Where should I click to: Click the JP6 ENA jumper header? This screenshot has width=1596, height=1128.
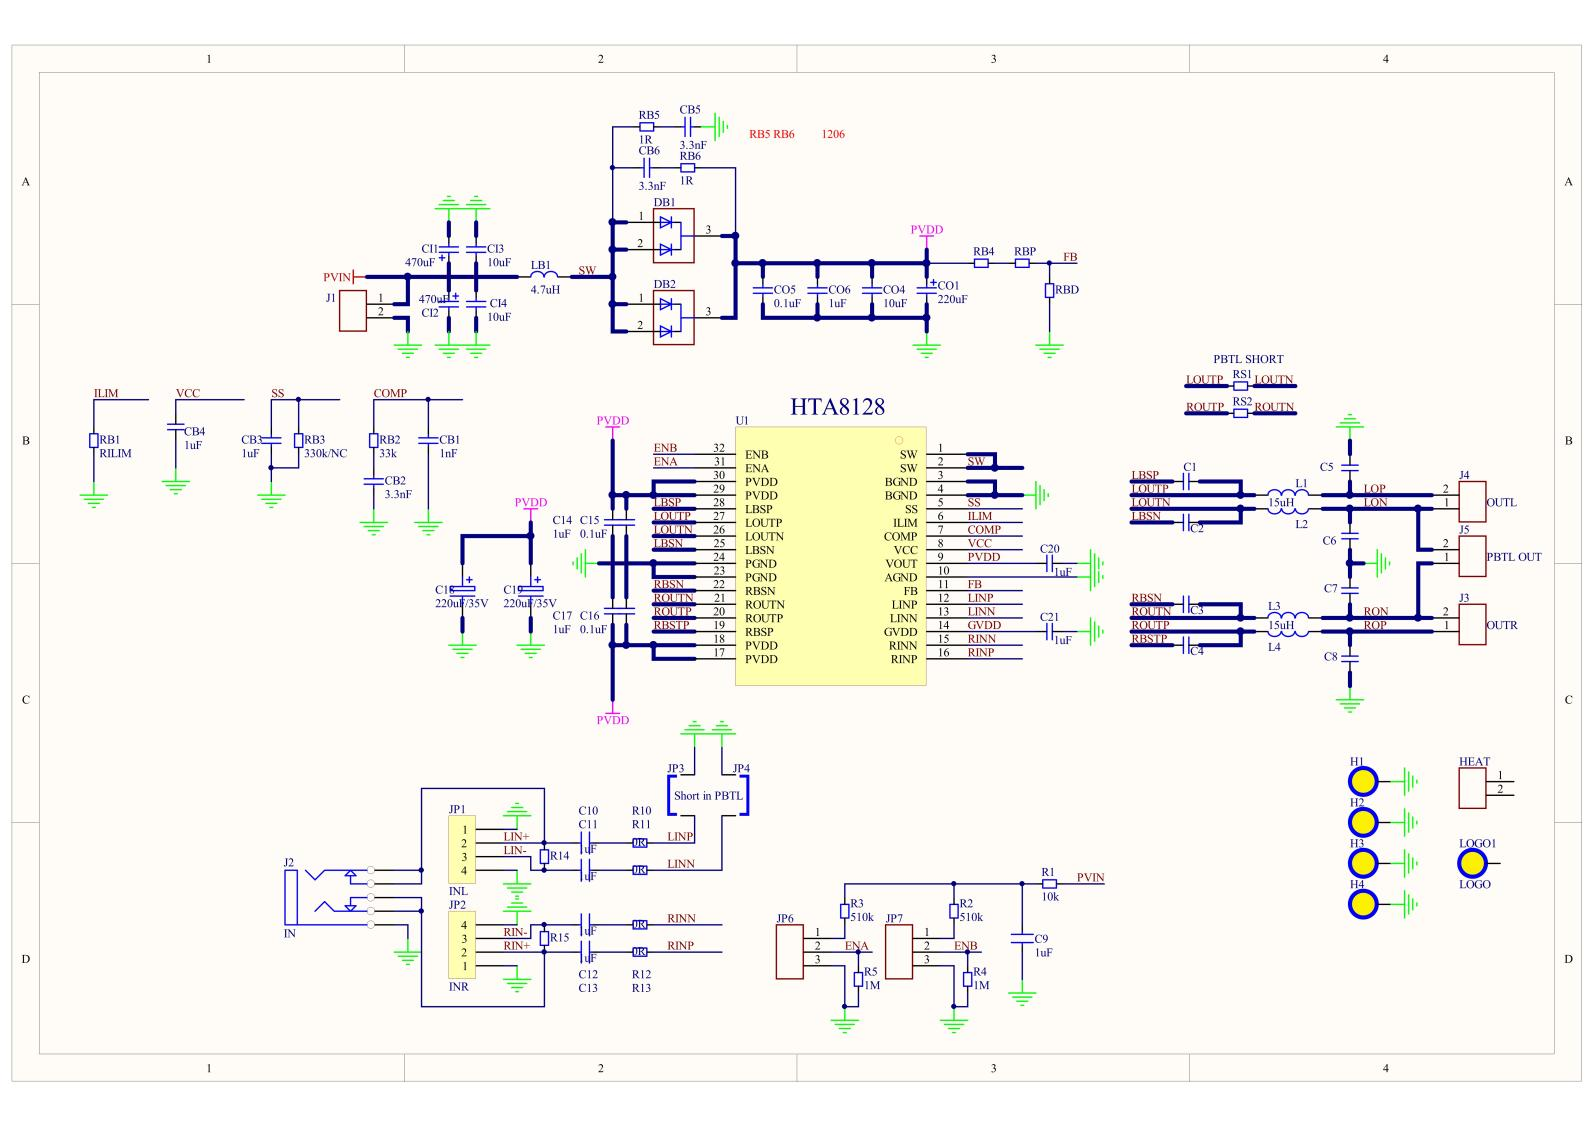click(789, 952)
